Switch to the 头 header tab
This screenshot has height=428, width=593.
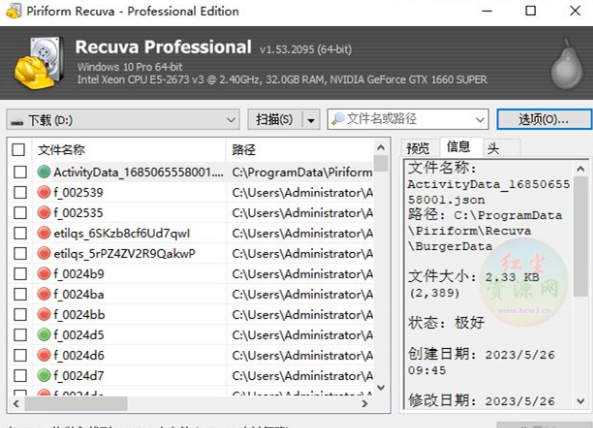[x=493, y=148]
